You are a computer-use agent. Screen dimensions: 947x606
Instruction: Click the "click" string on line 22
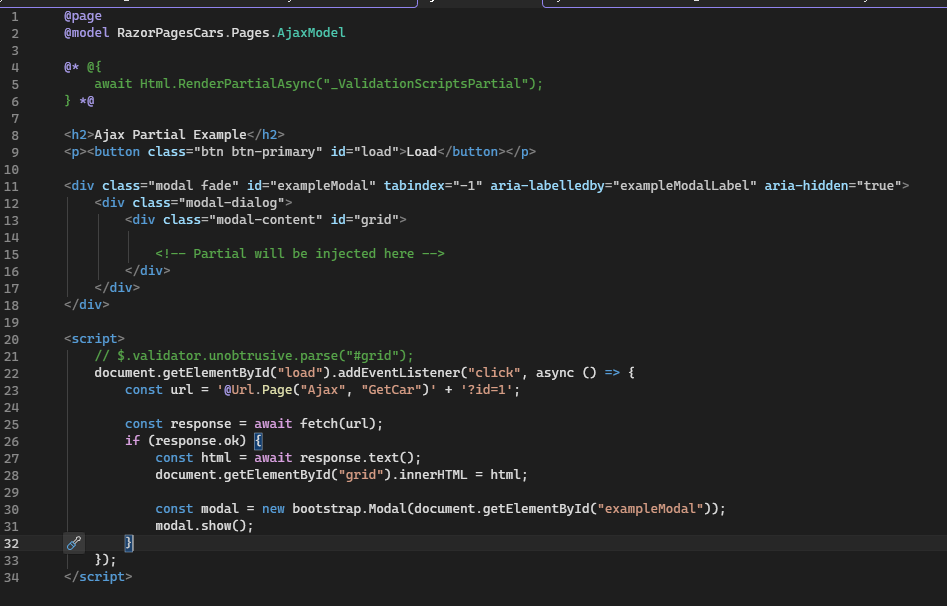point(494,373)
